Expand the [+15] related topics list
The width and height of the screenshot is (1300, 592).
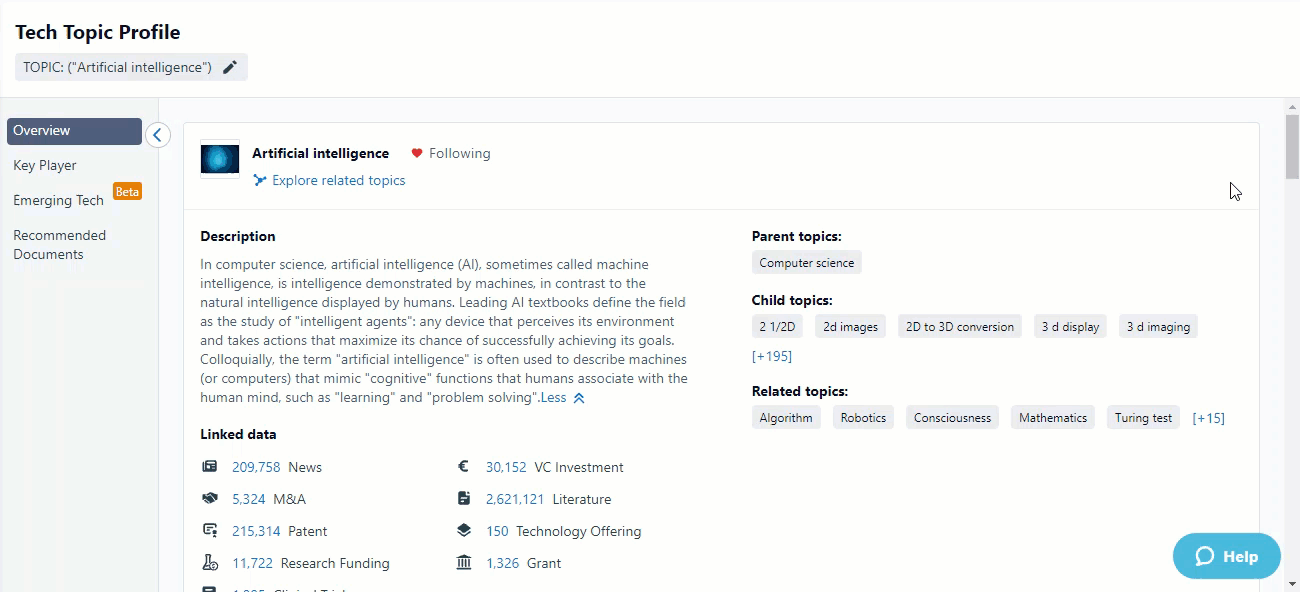1208,417
